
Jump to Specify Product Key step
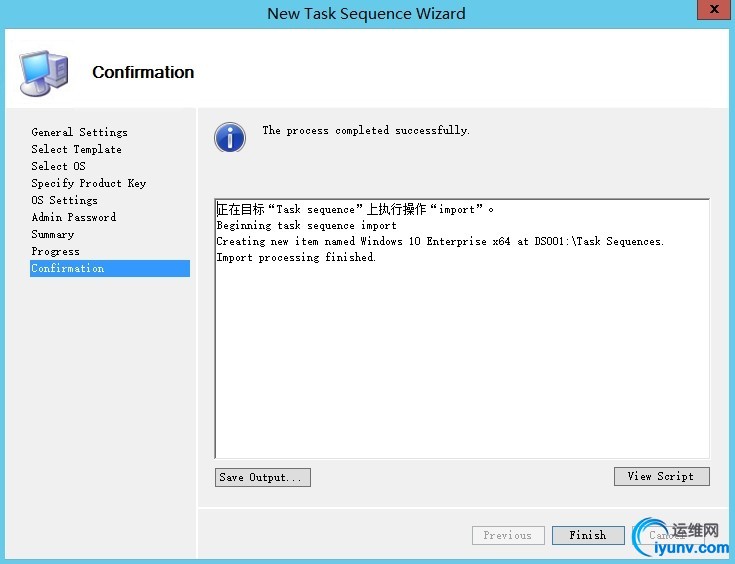88,183
